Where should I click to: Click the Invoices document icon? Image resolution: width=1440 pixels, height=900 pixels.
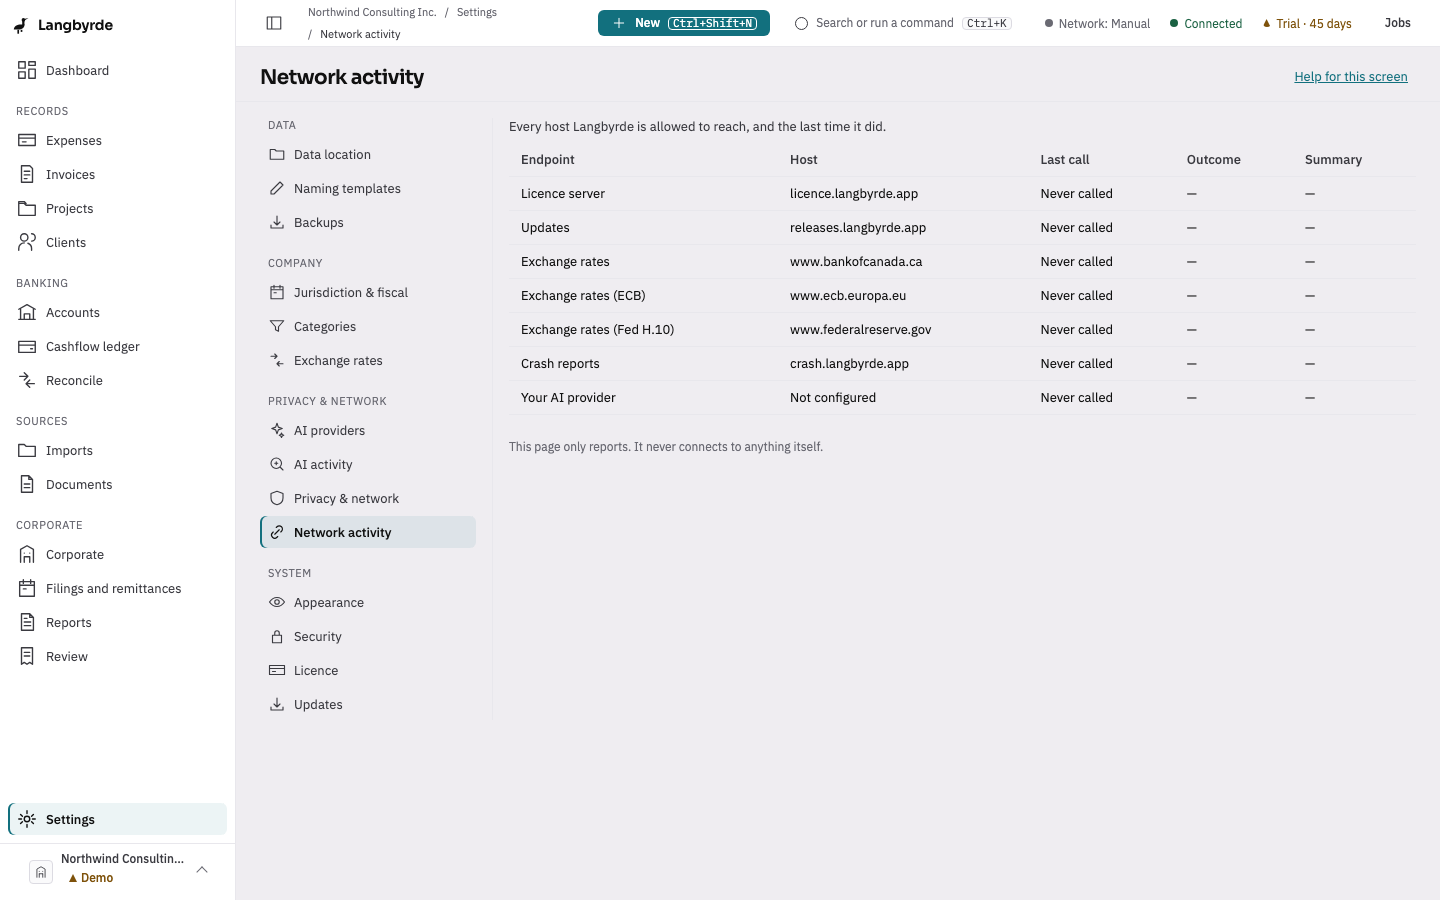27,174
